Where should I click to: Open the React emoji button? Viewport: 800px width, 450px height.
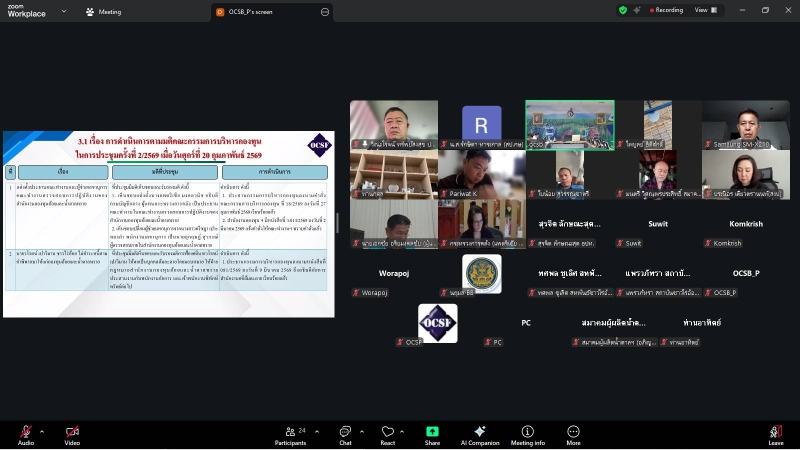click(387, 434)
